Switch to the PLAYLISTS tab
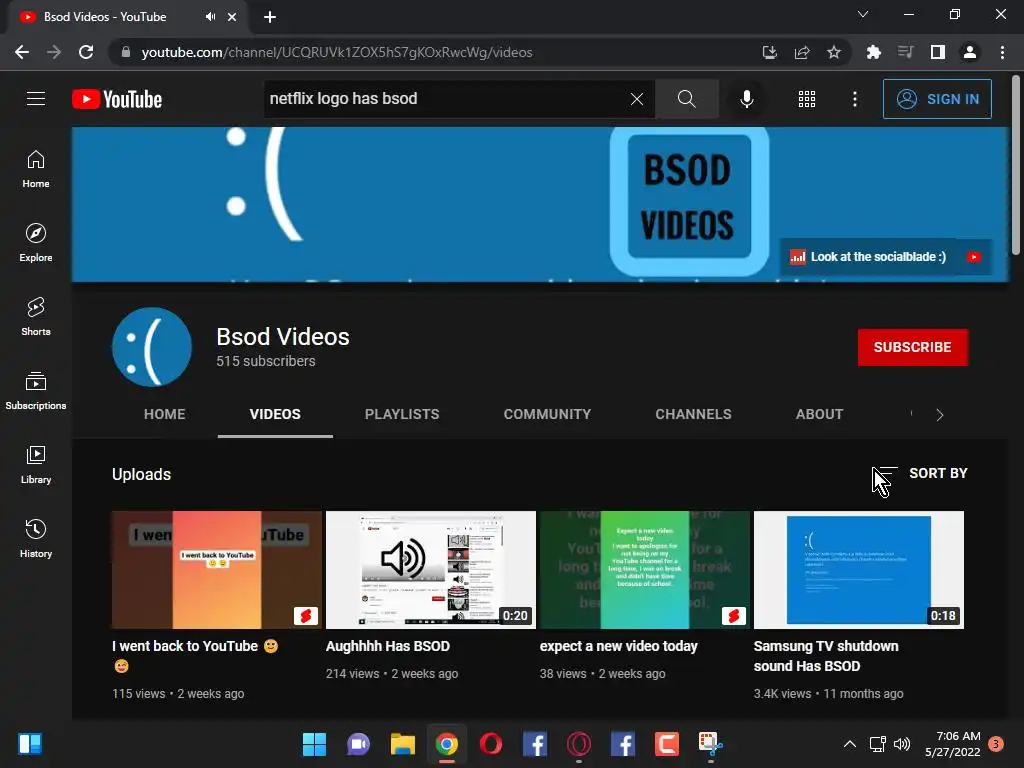 (x=402, y=414)
